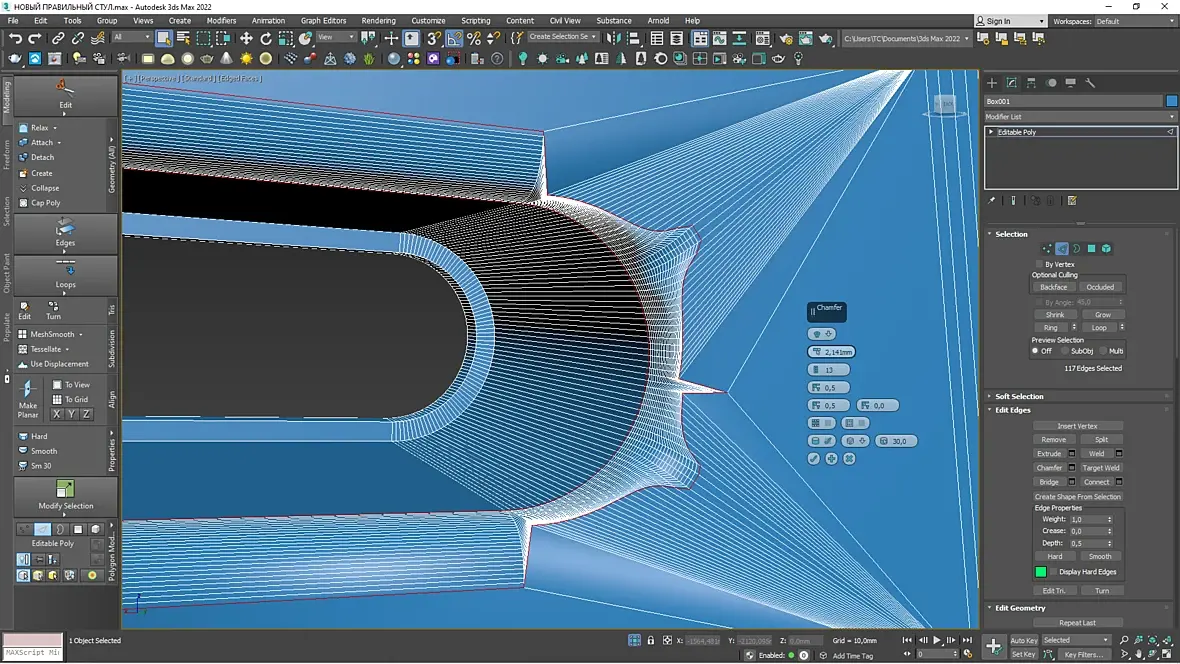Select the Move transform tool
Screen dimensions: 1180x664
pos(246,38)
